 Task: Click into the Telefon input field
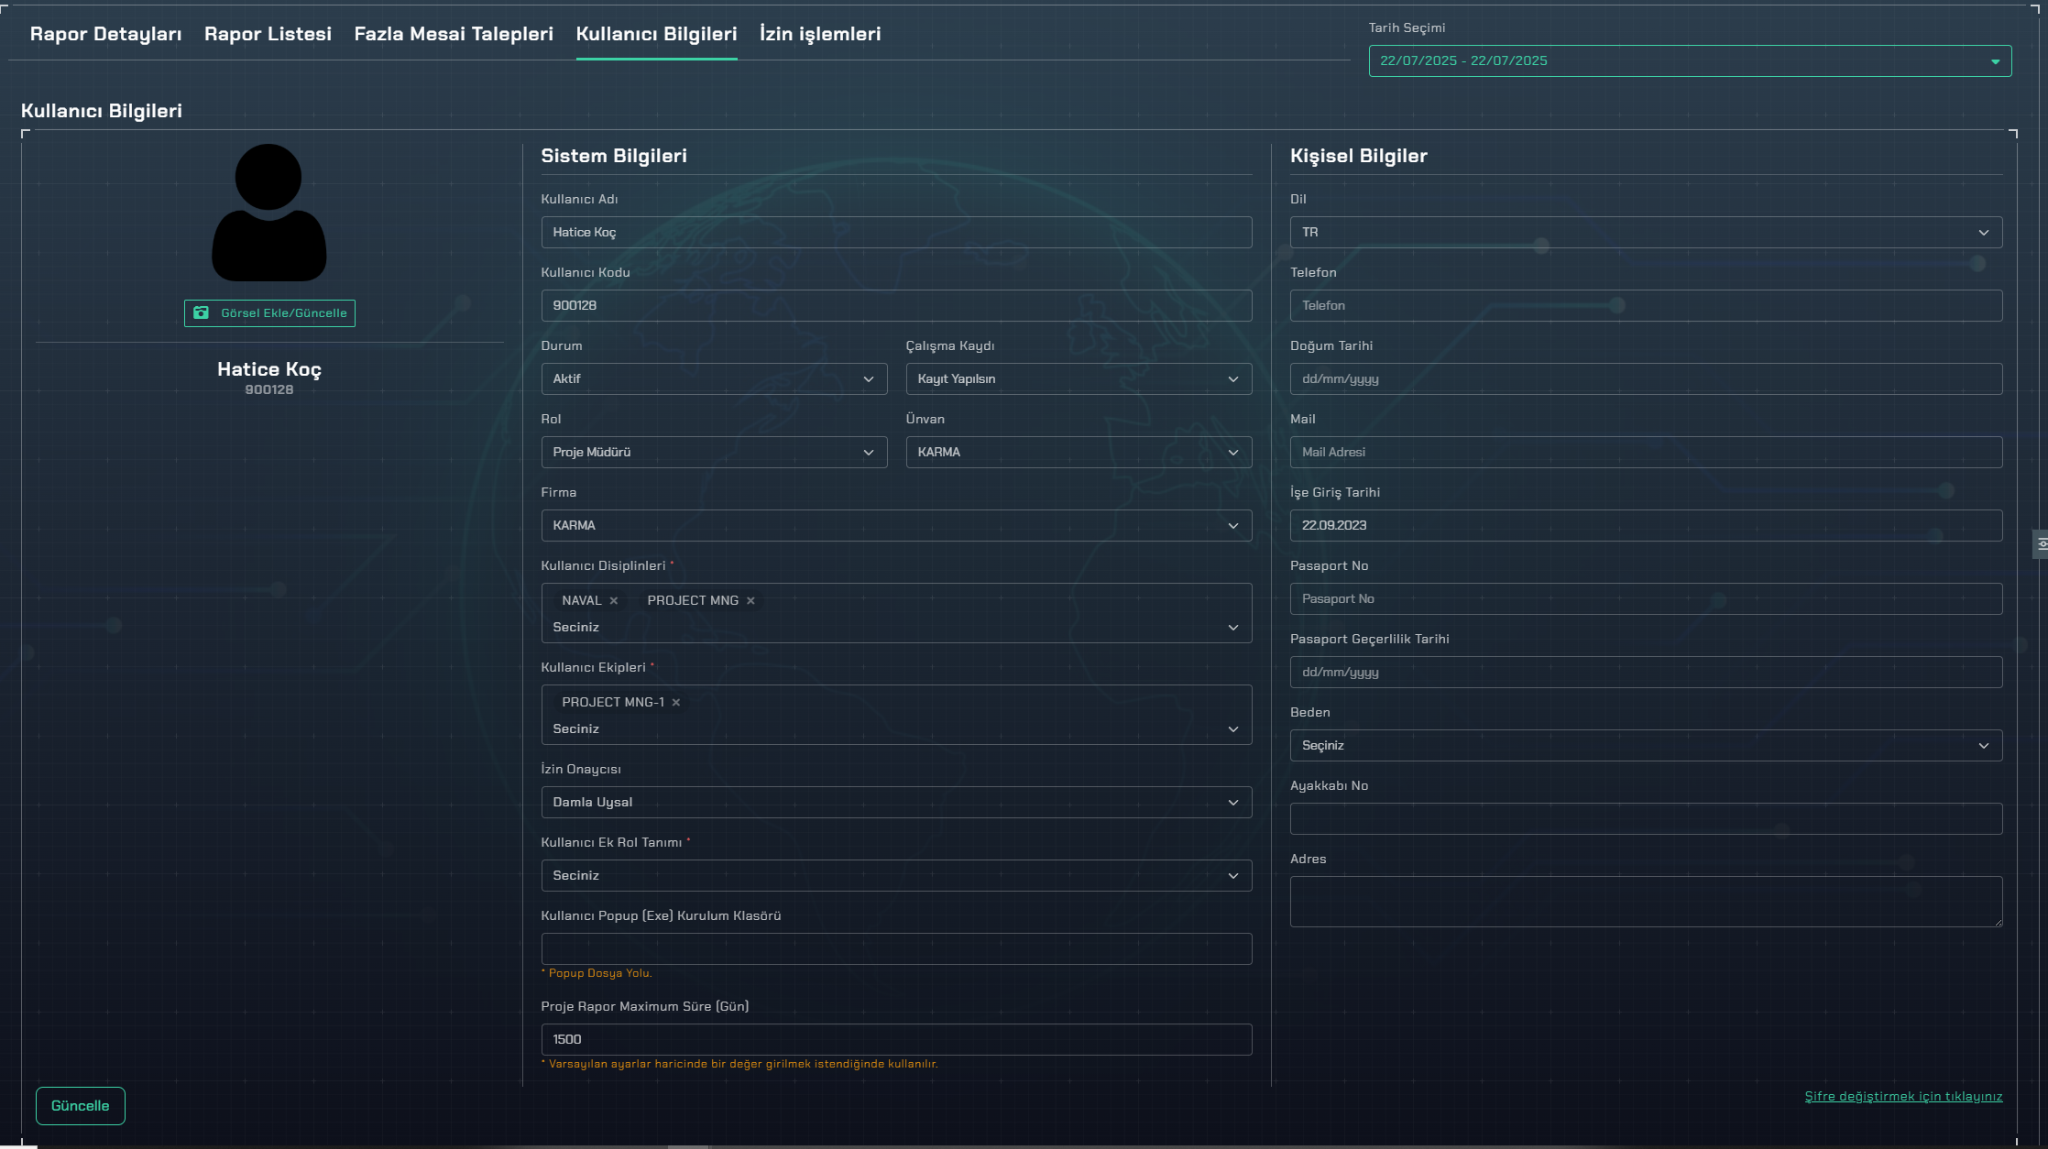(1645, 306)
